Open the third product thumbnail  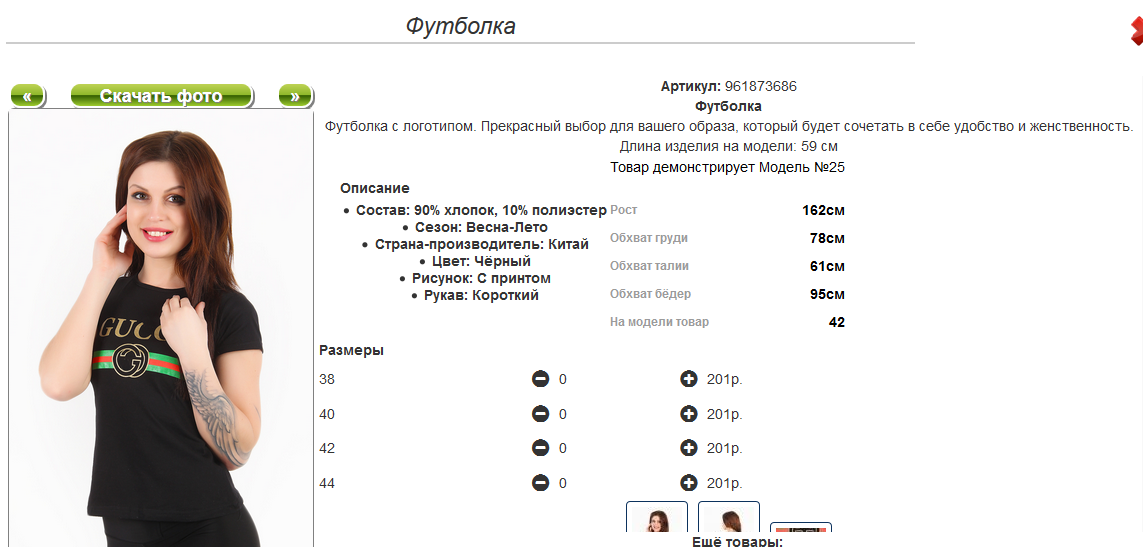pos(801,529)
